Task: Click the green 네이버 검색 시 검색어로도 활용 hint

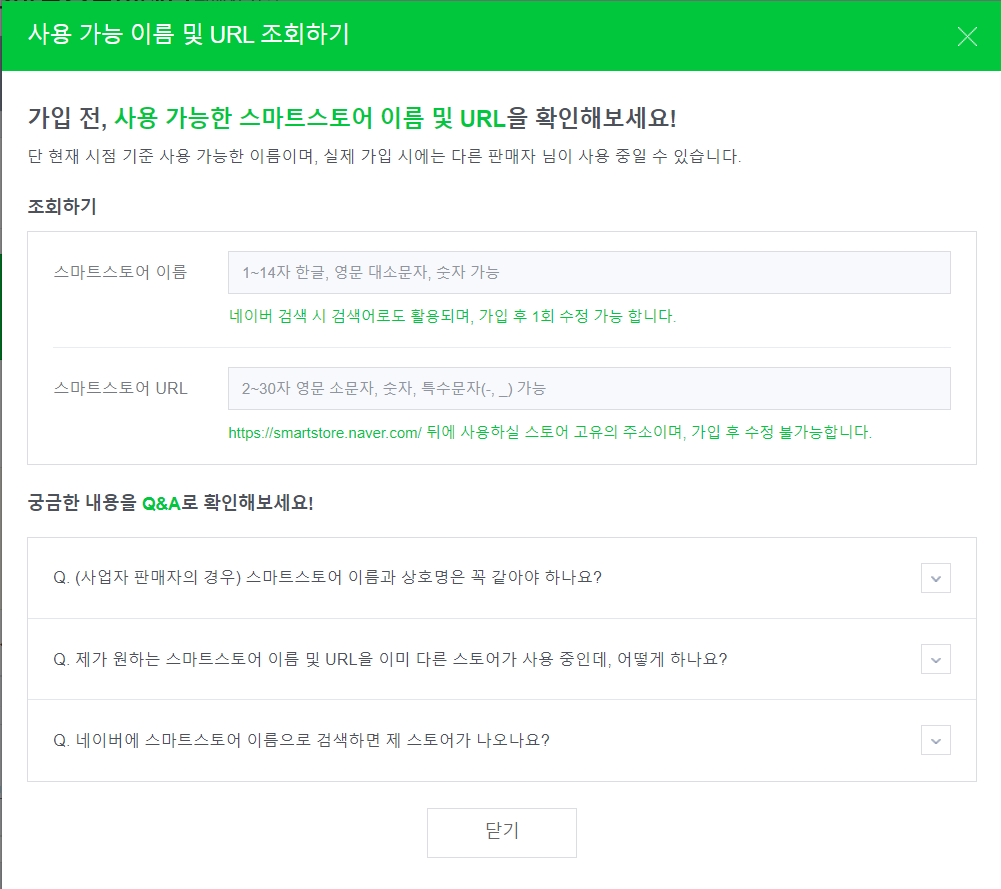Action: coord(452,316)
